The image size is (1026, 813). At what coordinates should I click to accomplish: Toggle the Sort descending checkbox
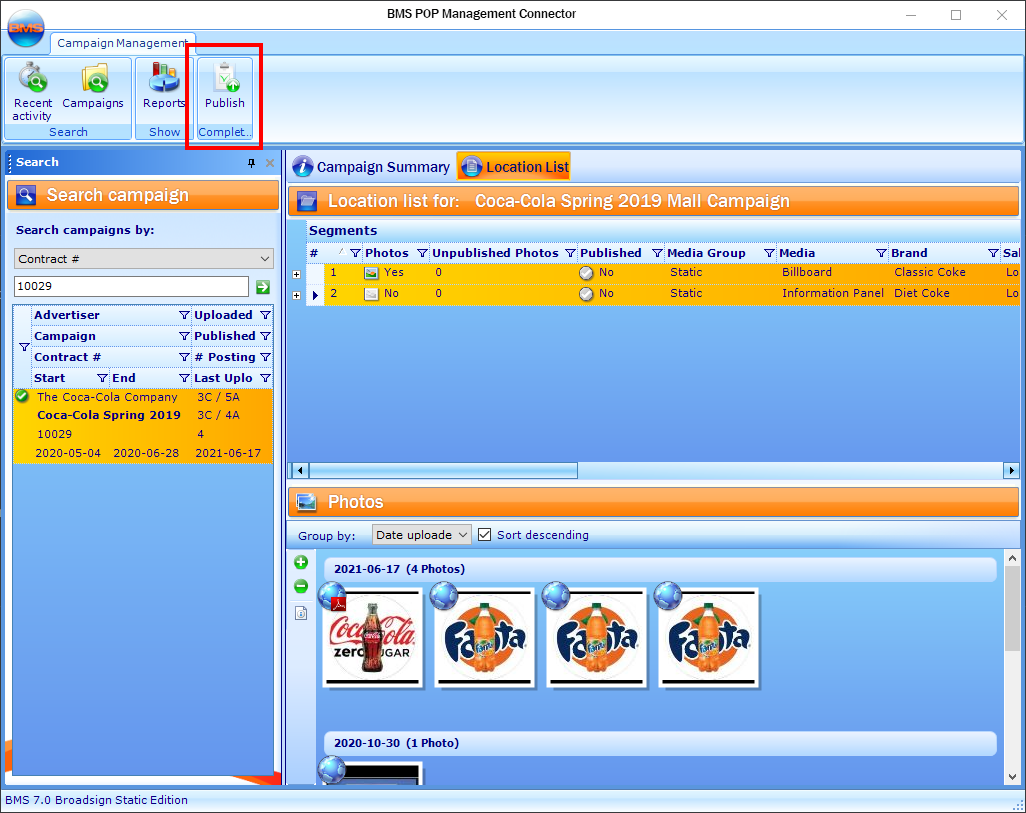pyautogui.click(x=484, y=535)
